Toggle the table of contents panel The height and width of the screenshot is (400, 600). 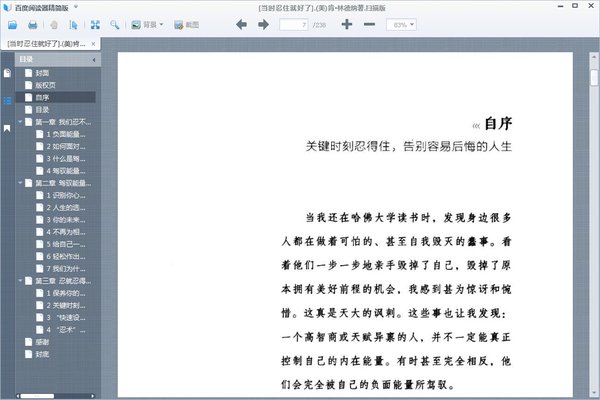(7, 101)
